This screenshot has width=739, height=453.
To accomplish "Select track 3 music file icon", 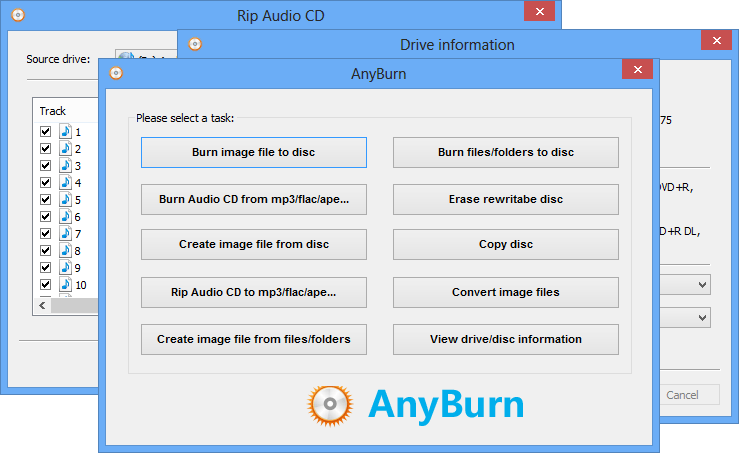I will [66, 165].
